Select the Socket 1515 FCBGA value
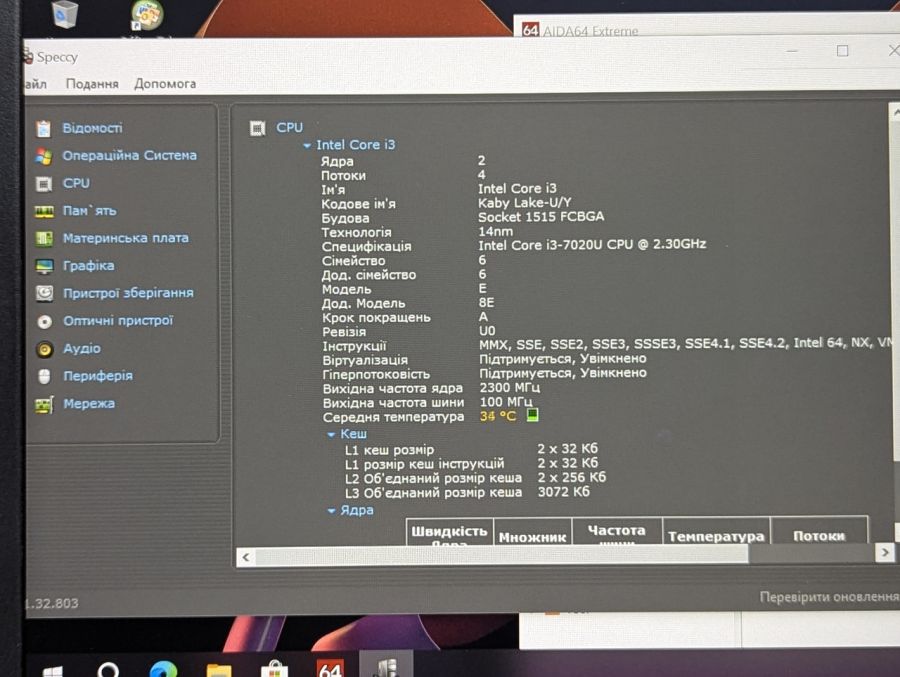900x677 pixels. (x=541, y=216)
